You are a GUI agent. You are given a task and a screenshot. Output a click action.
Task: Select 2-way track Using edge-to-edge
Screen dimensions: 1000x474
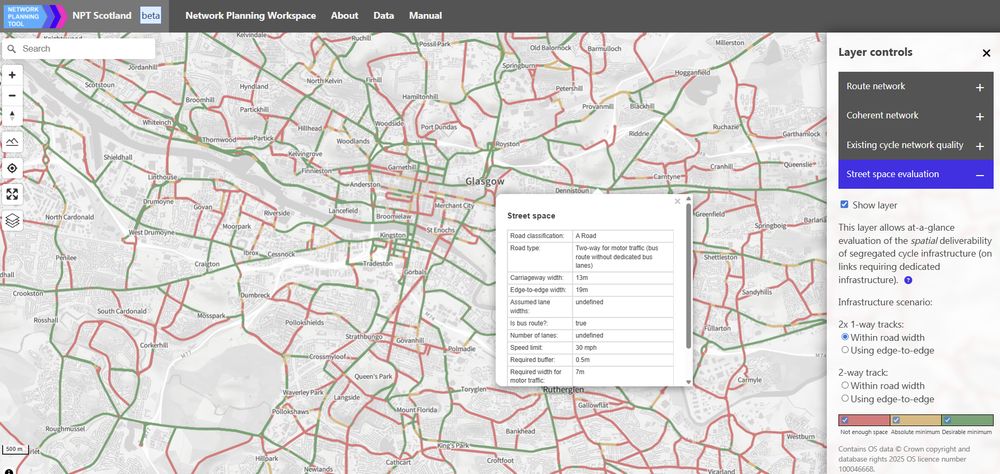(x=845, y=398)
